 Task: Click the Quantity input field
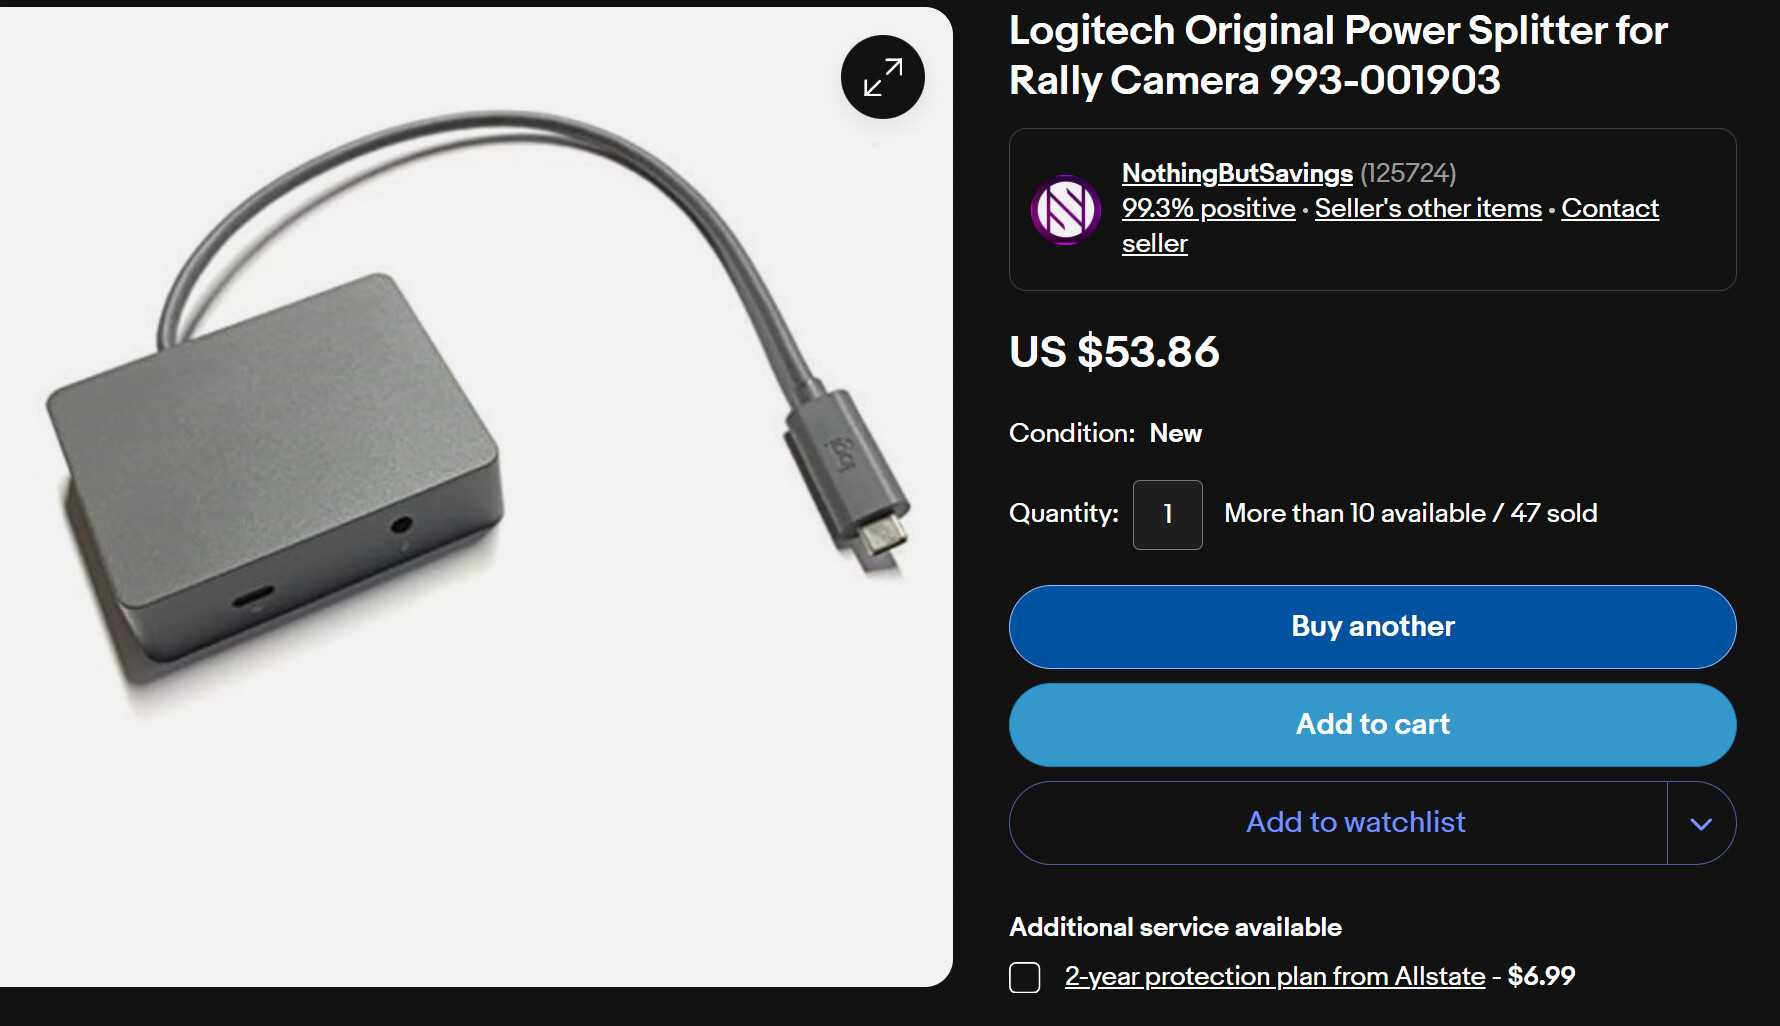(1166, 514)
